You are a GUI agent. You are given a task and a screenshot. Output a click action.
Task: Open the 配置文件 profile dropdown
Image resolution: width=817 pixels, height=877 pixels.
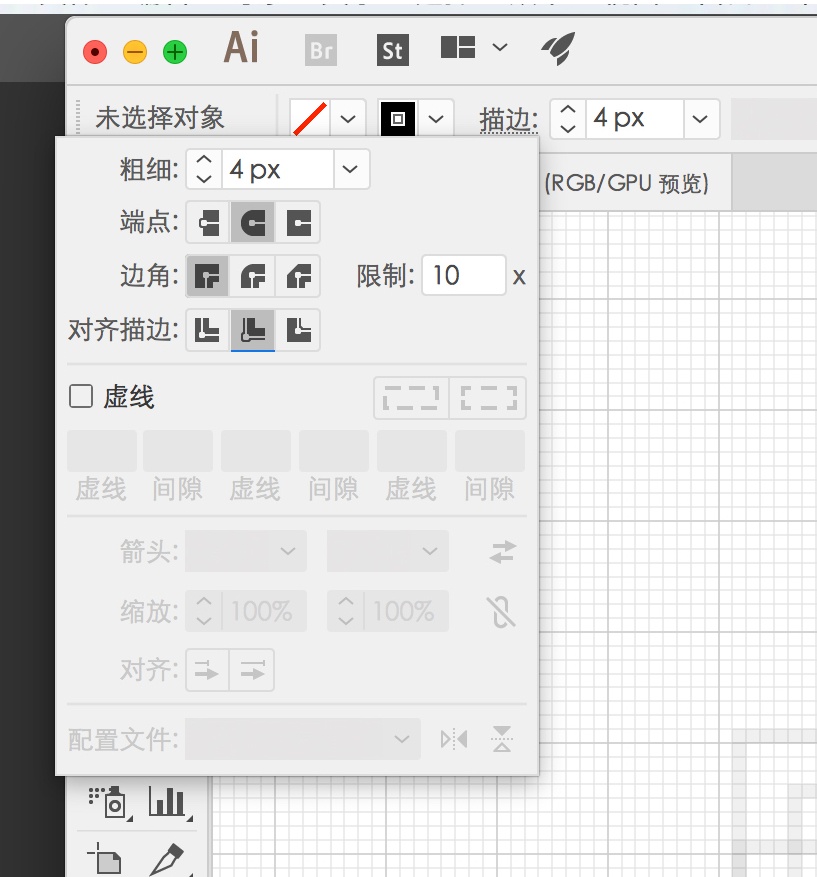click(x=303, y=739)
